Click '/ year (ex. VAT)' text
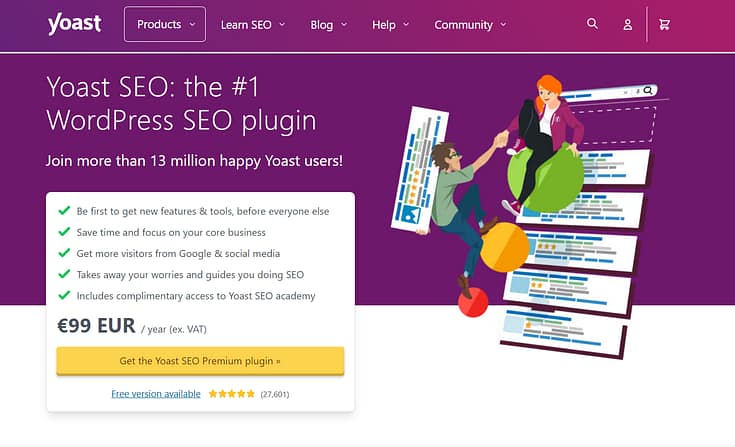735x447 pixels. pos(174,329)
